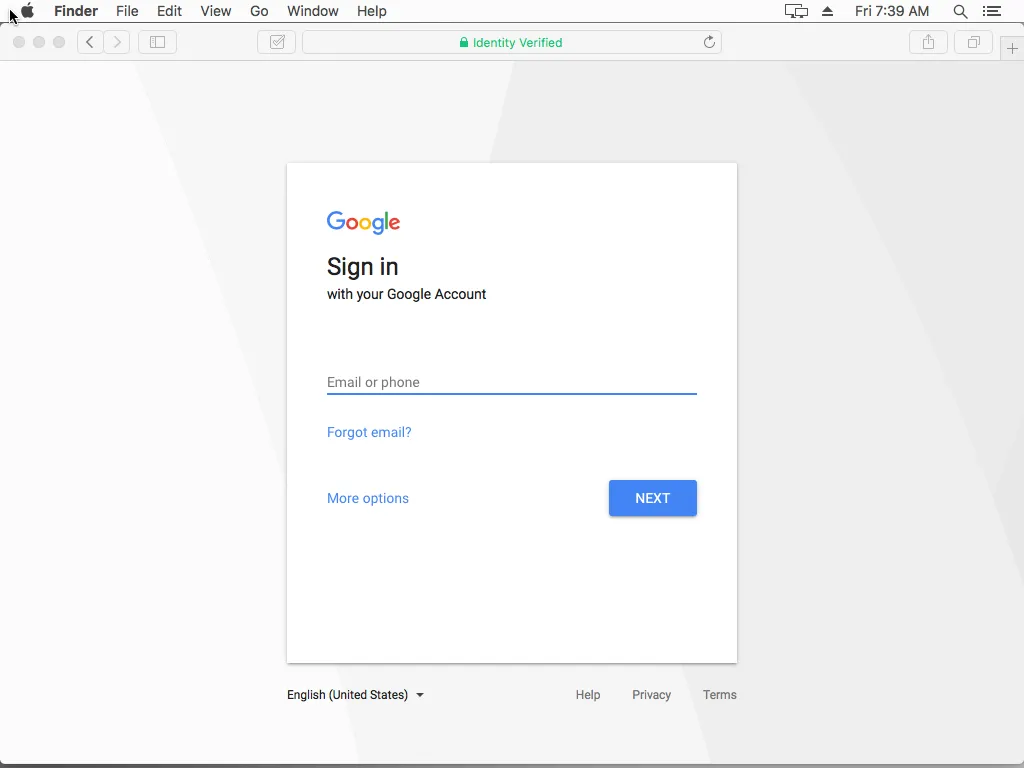Open Notification Center
This screenshot has height=768, width=1024.
click(x=992, y=11)
